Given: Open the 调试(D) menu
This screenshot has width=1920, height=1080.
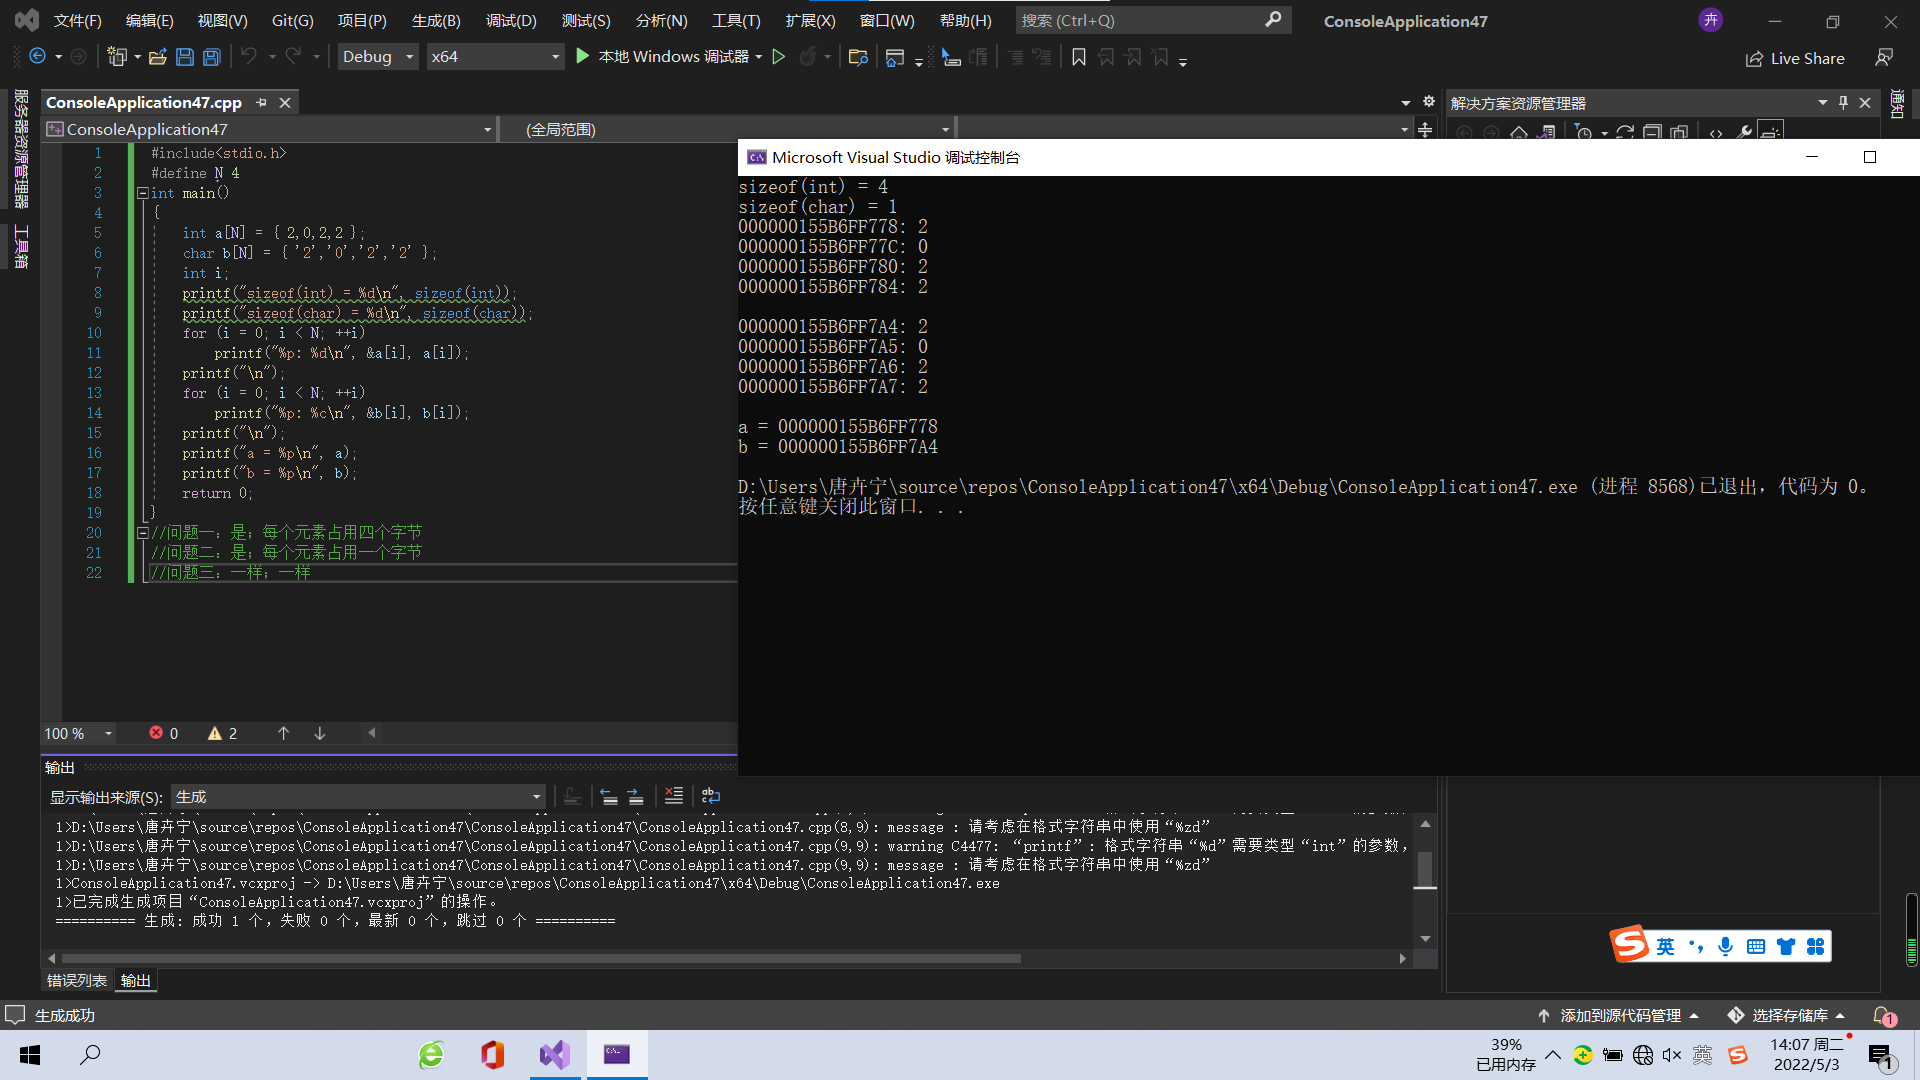Looking at the screenshot, I should point(510,20).
